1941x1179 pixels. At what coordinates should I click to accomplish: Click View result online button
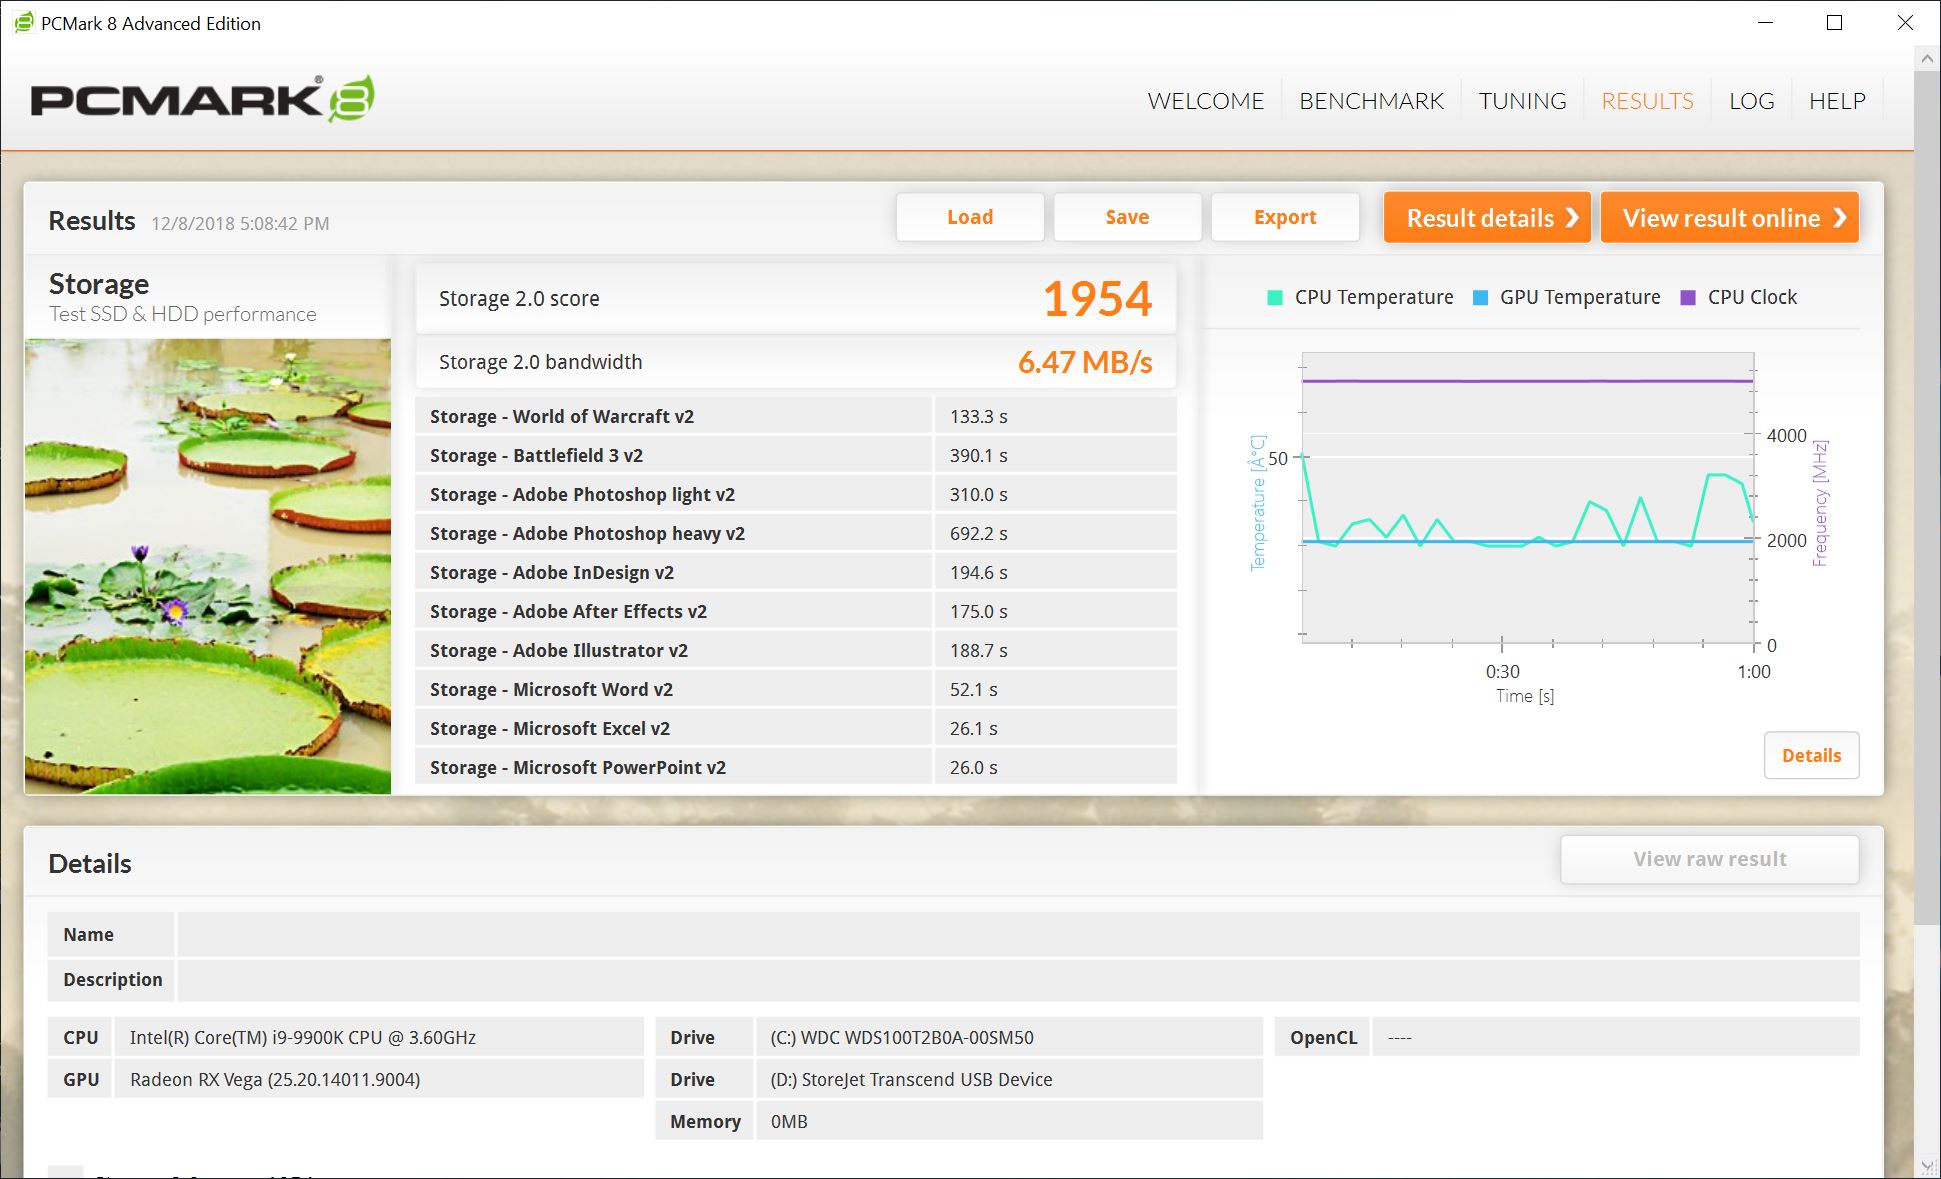point(1730,217)
